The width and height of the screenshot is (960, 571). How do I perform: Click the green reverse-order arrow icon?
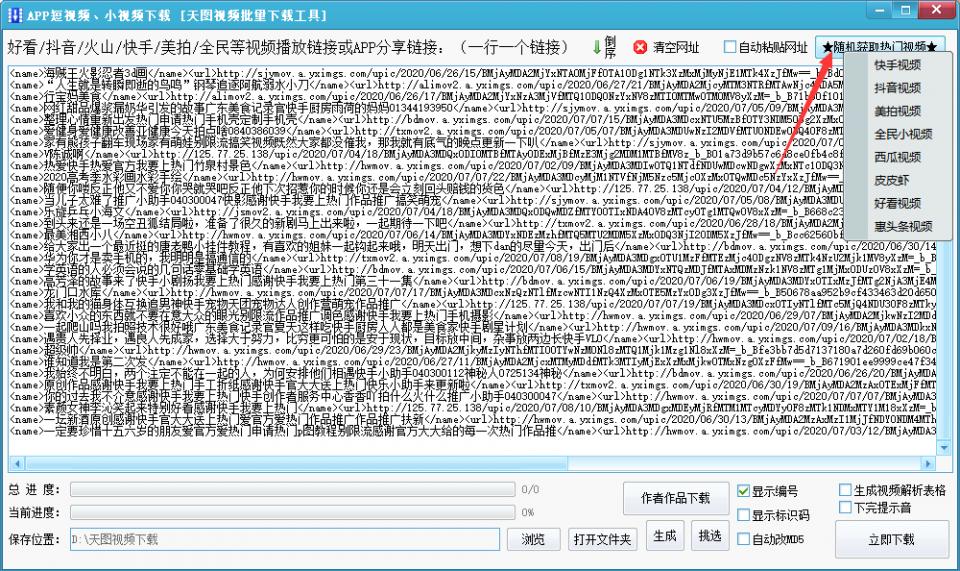click(596, 47)
